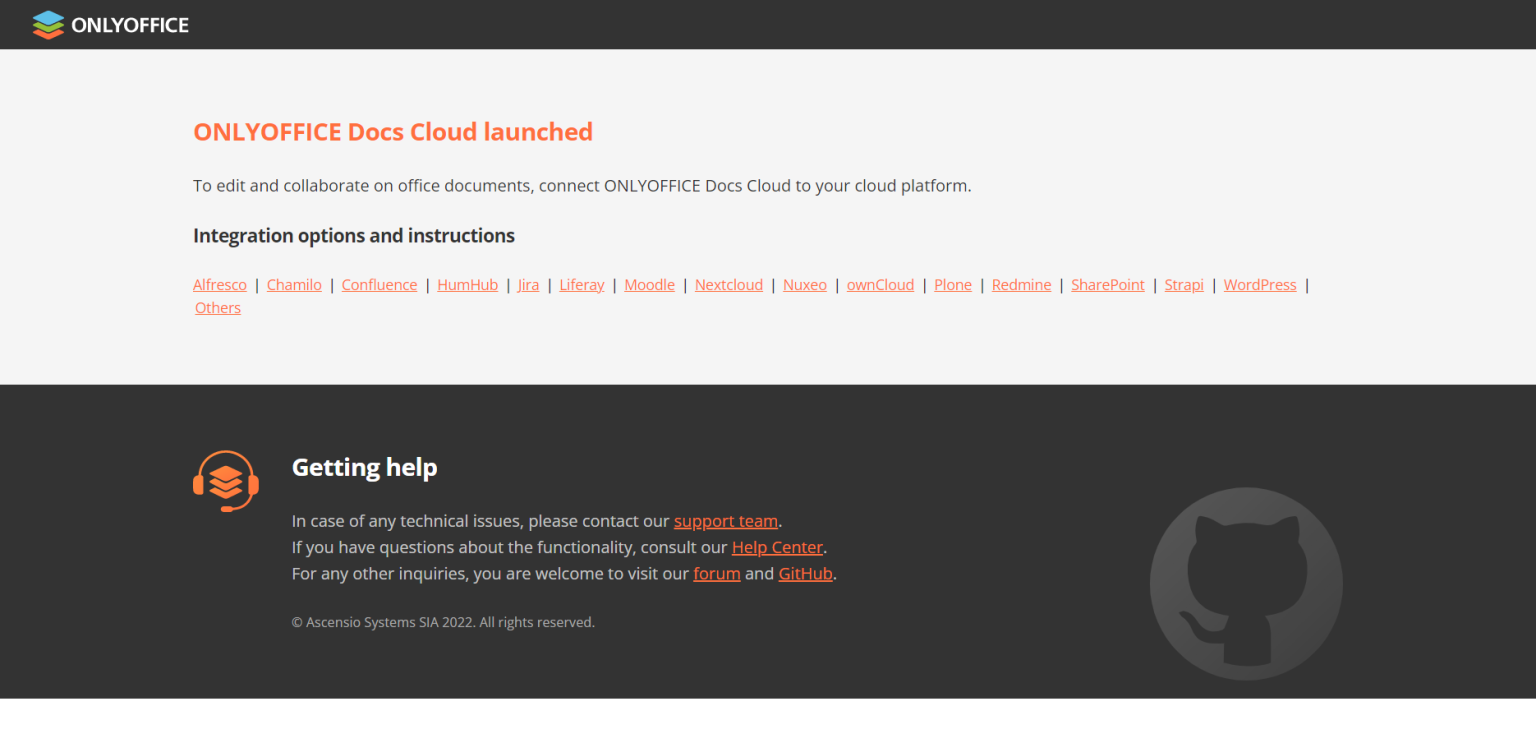Open the SharePoint integration instructions
Viewport: 1536px width, 743px height.
1107,285
